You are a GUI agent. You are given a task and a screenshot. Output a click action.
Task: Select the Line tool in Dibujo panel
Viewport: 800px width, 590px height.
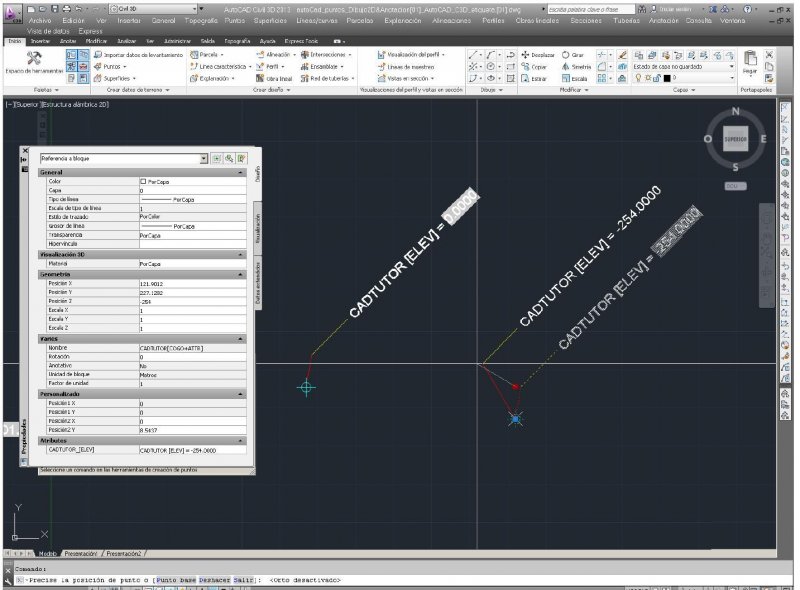(x=473, y=55)
